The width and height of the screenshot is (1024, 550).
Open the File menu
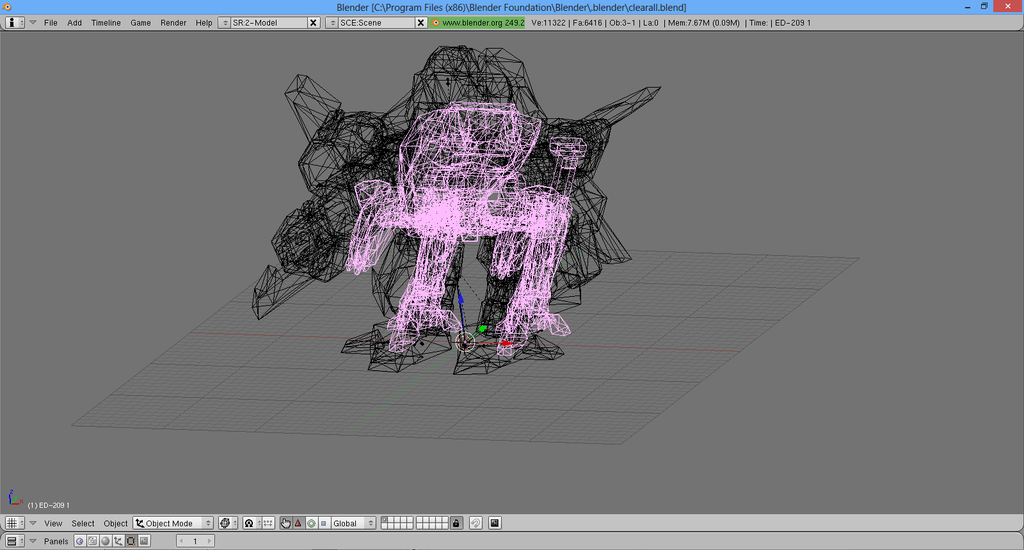pos(50,22)
